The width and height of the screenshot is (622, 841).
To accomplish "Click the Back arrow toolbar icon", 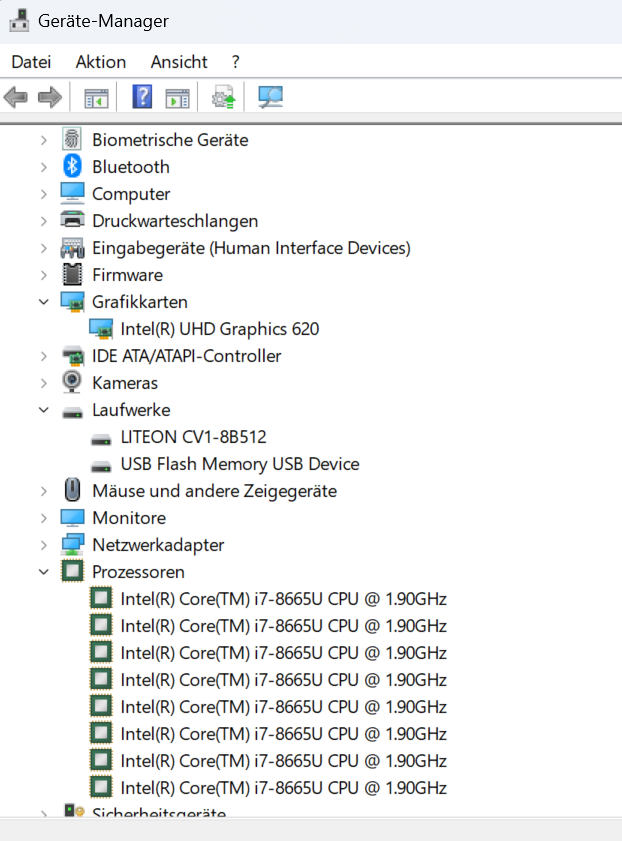I will 16,97.
